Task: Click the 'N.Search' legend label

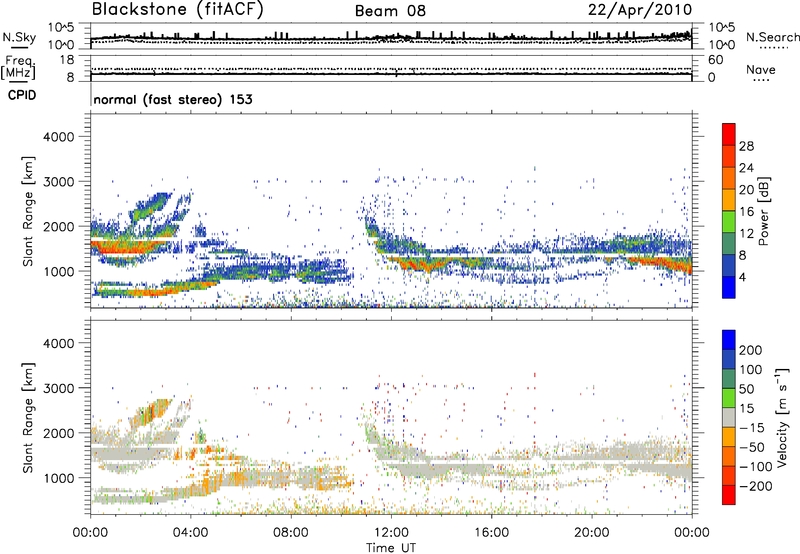Action: point(772,37)
